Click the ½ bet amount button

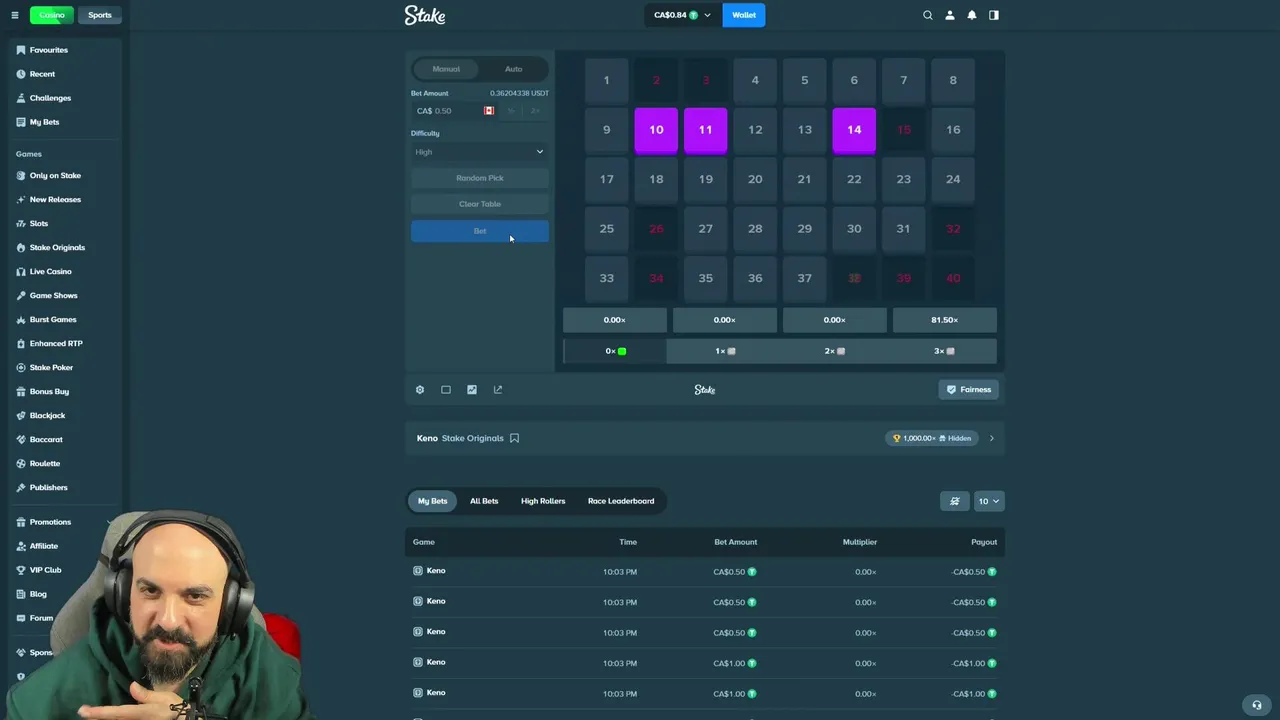[x=510, y=111]
